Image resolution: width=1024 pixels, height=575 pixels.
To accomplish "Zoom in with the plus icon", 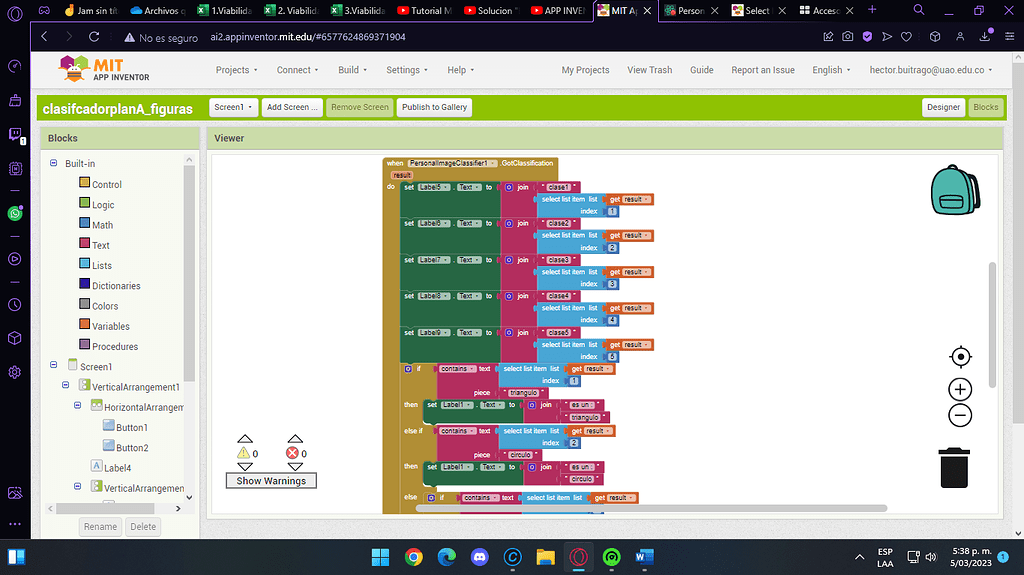I will point(960,390).
